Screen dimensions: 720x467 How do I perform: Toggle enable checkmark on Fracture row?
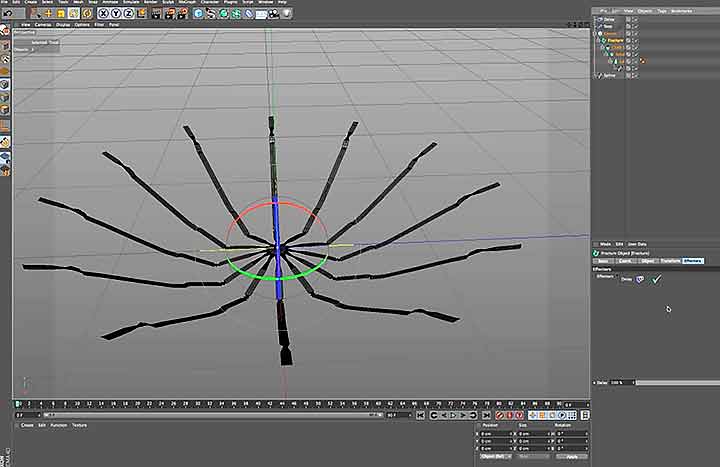(x=636, y=40)
